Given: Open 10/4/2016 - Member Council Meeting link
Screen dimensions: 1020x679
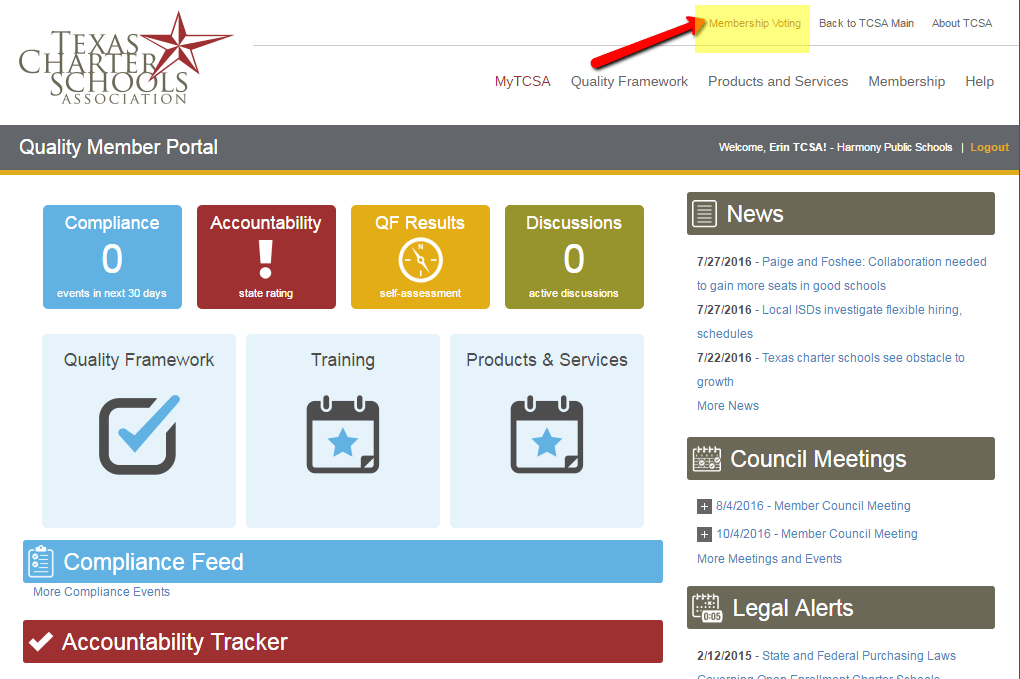Looking at the screenshot, I should click(817, 534).
